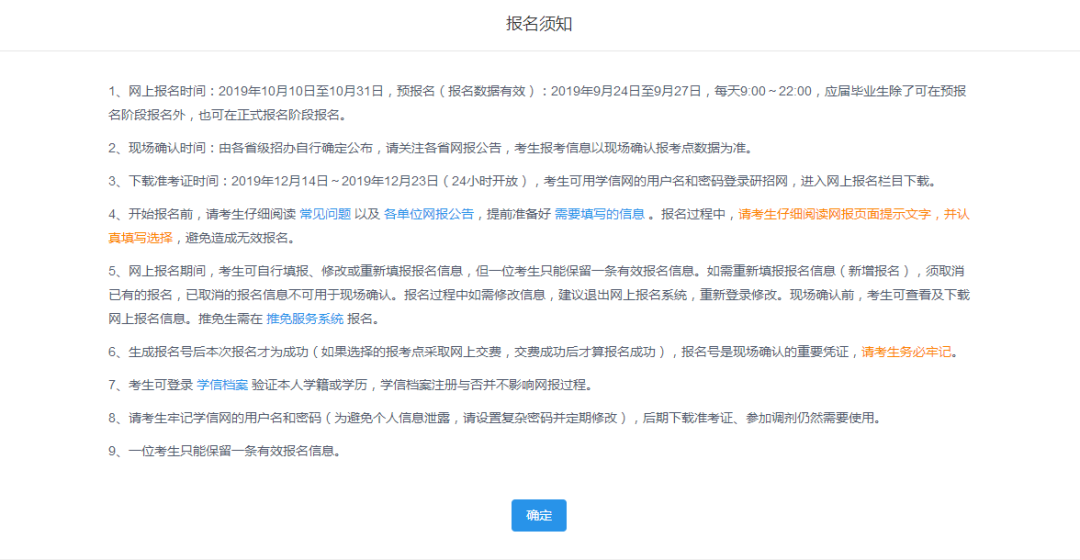The width and height of the screenshot is (1080, 560).
Task: Open the 需要填写的信息 link
Action: click(599, 214)
